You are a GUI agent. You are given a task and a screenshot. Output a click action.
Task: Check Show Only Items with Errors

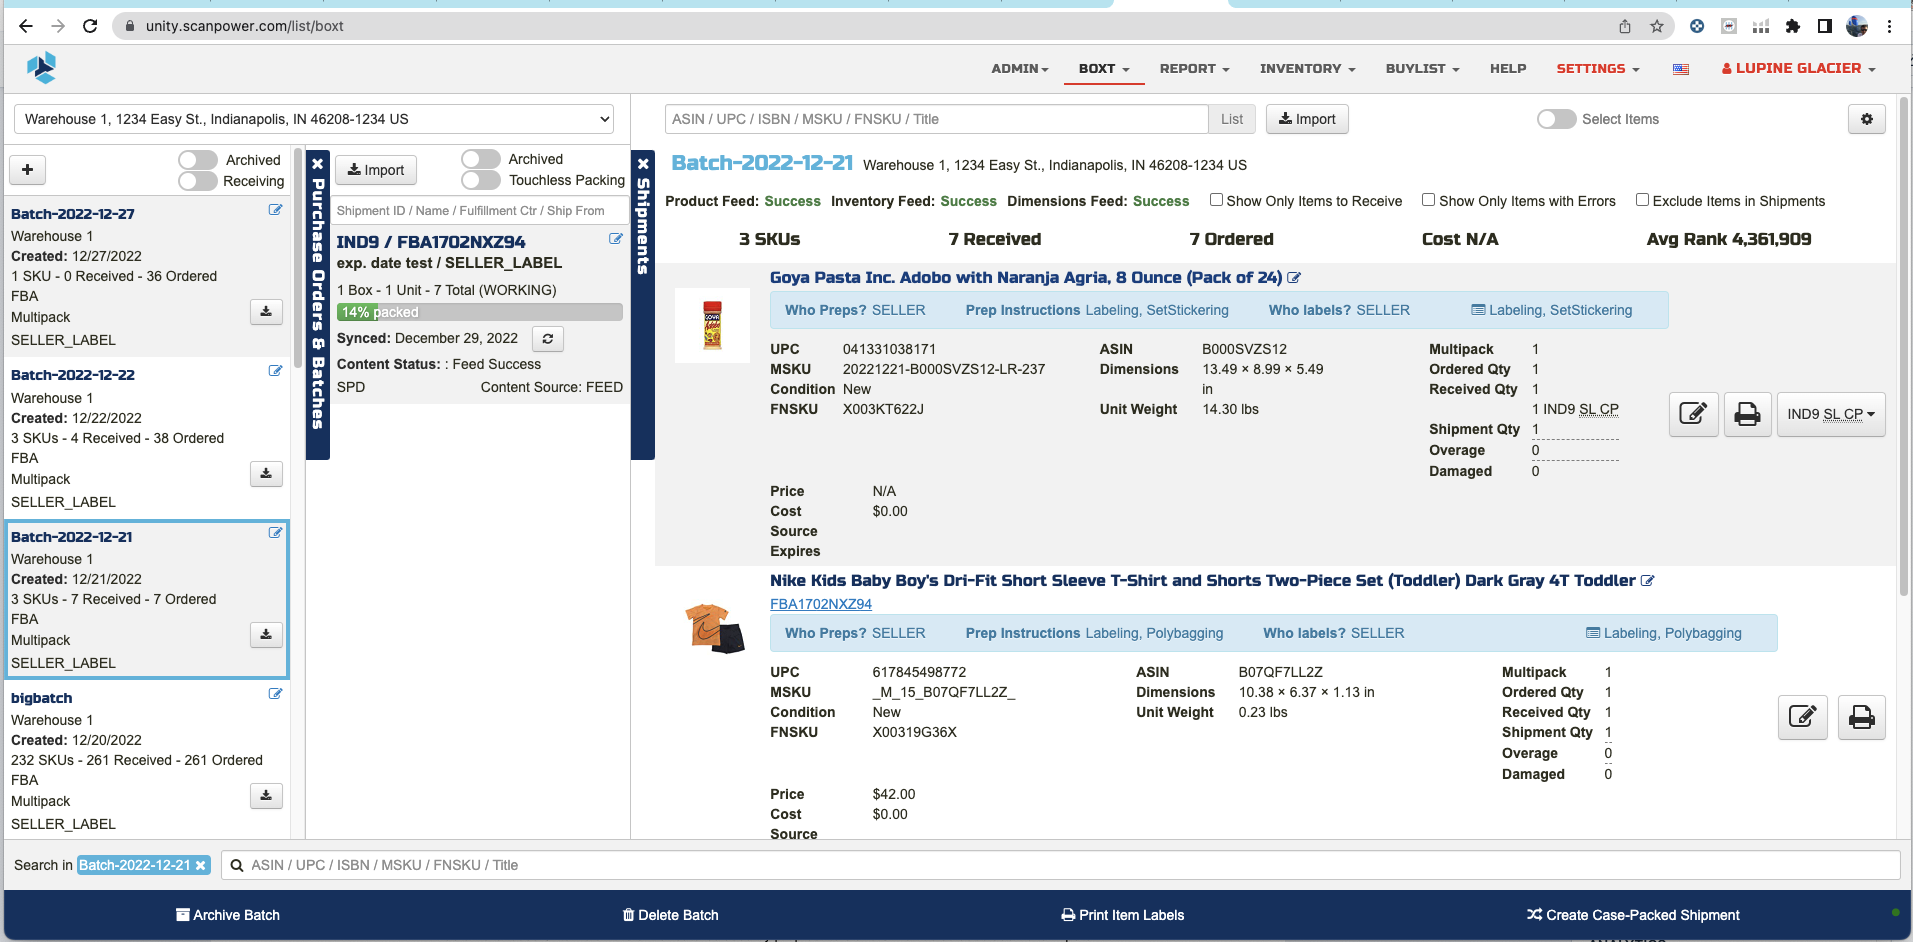point(1429,200)
